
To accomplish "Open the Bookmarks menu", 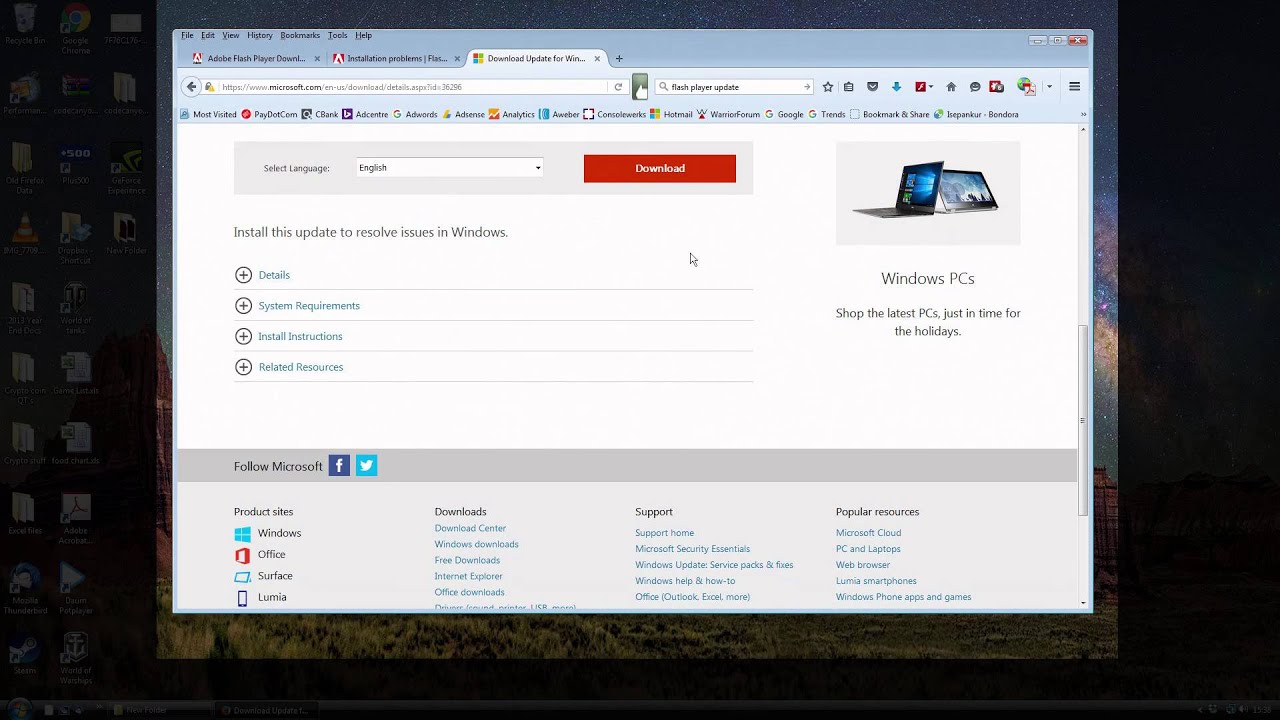I will pos(300,35).
